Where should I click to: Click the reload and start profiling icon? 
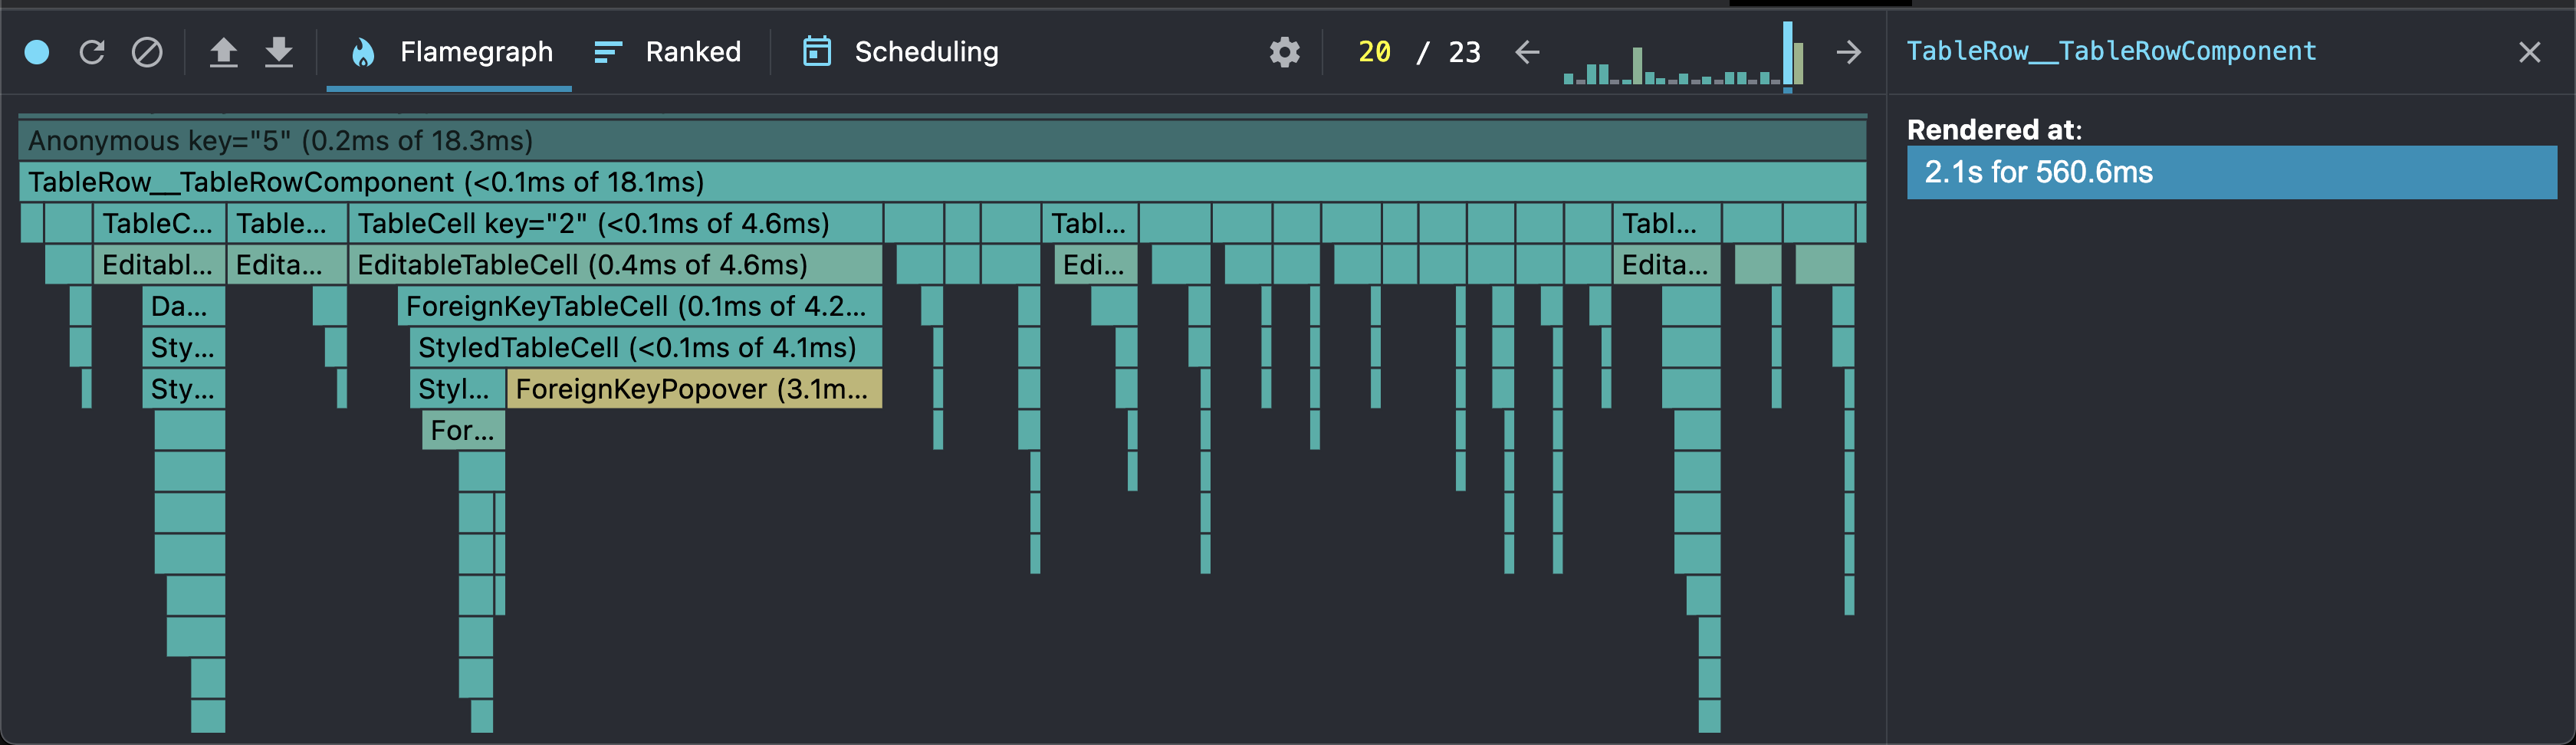(x=93, y=52)
